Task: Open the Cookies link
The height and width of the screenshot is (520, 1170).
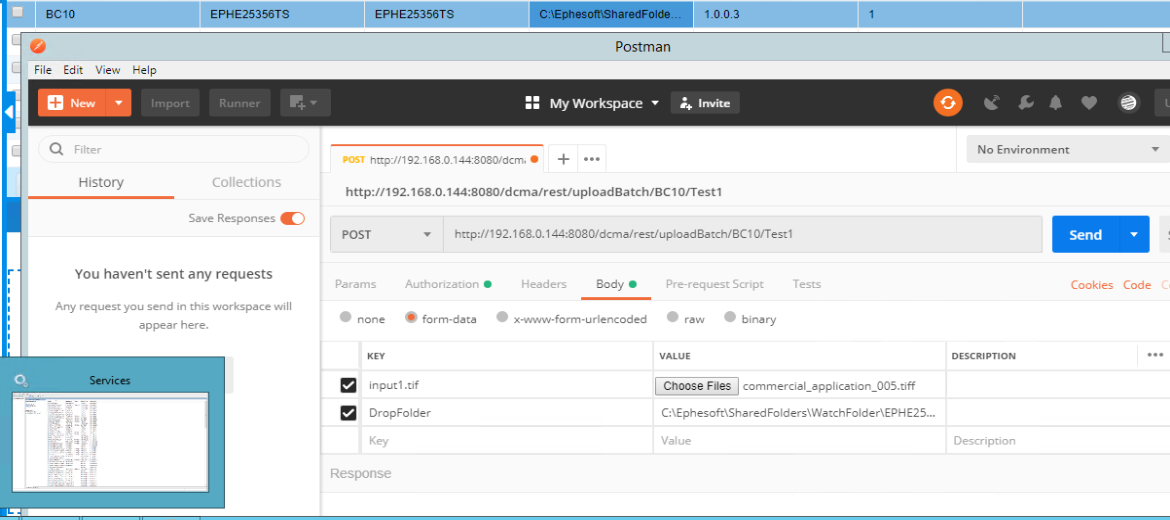Action: tap(1092, 284)
